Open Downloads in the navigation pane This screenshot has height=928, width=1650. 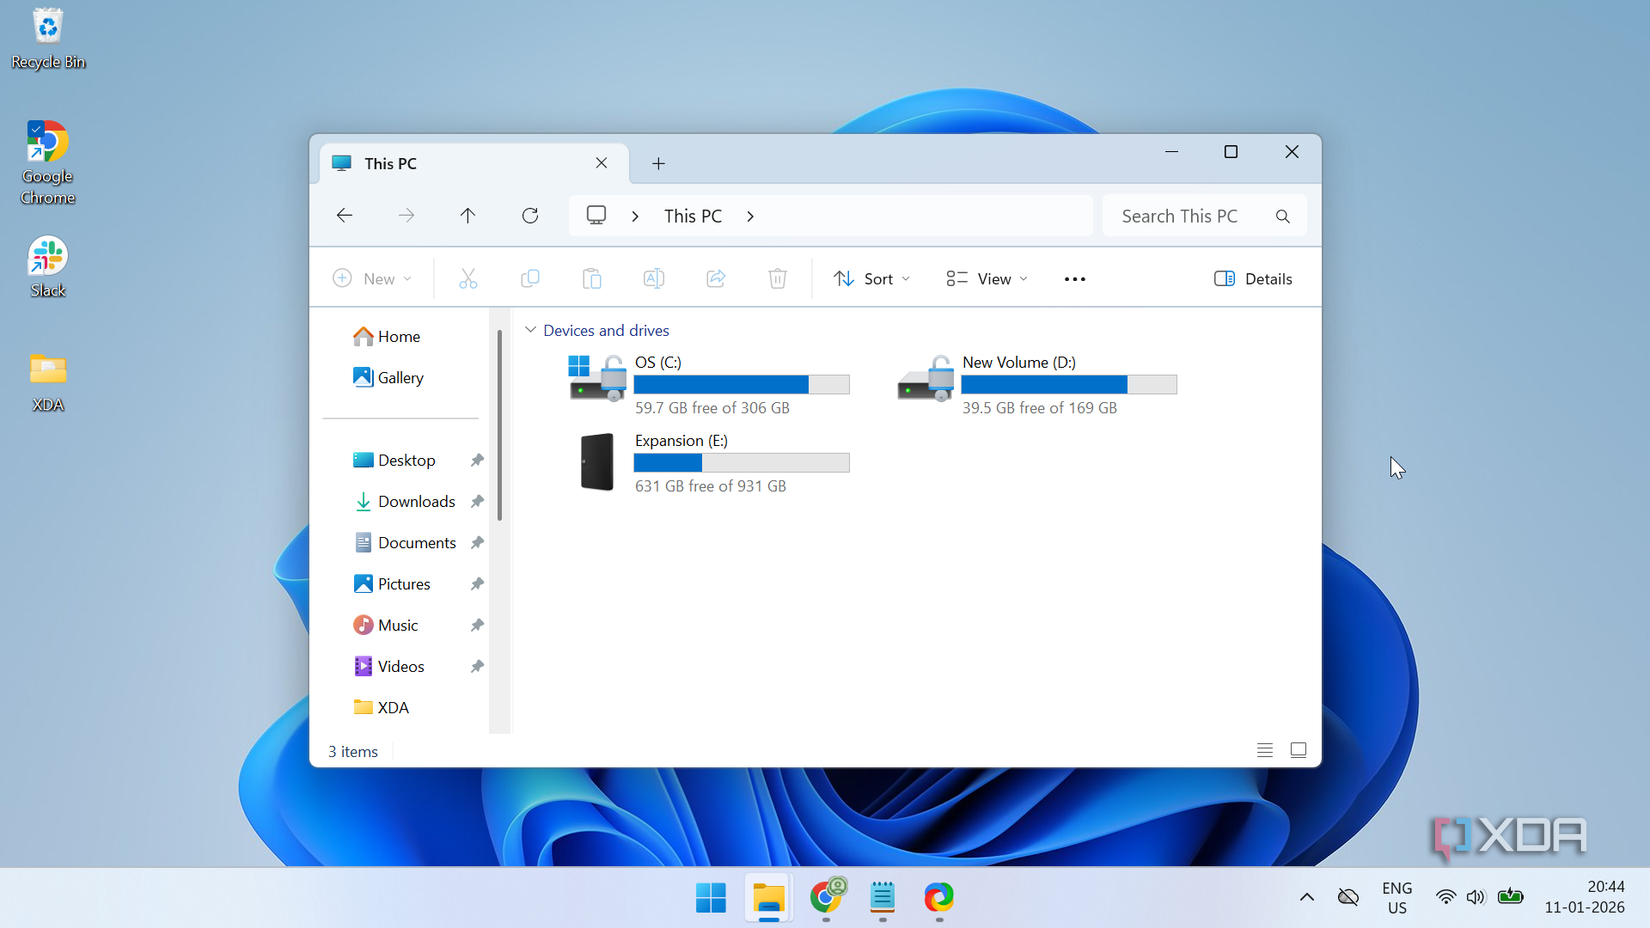click(x=406, y=501)
